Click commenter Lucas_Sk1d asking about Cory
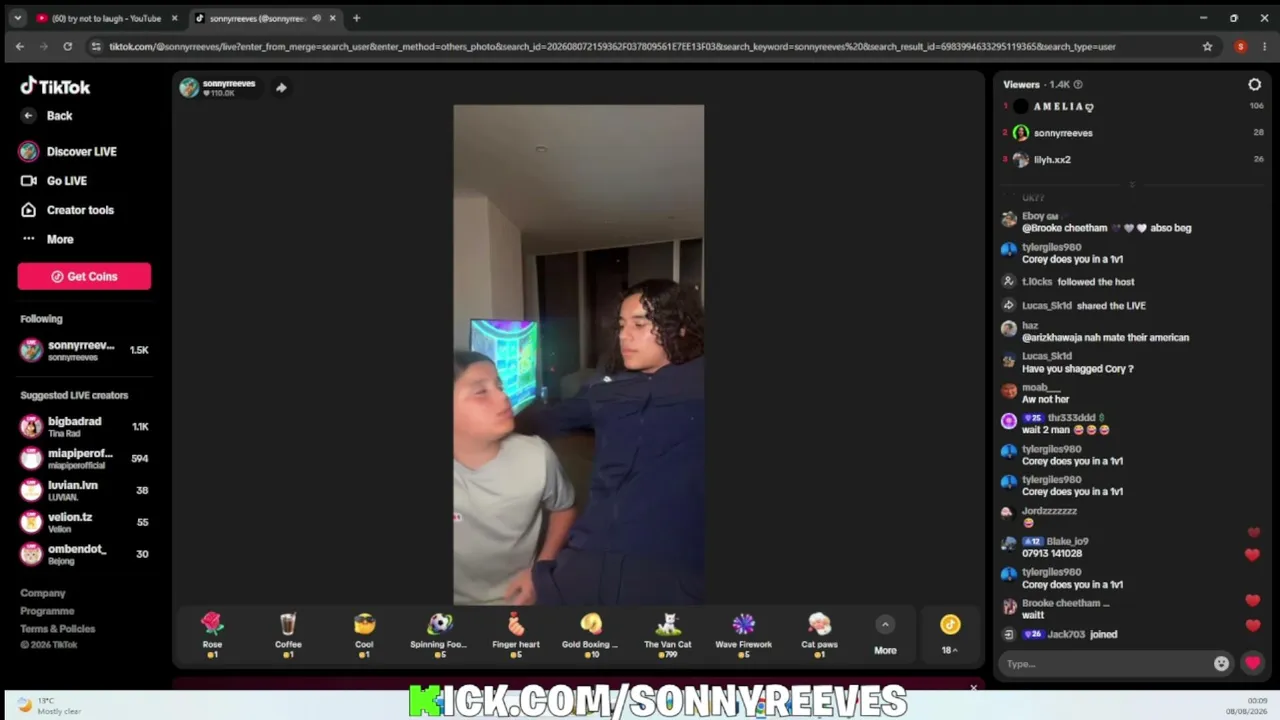 [1046, 356]
